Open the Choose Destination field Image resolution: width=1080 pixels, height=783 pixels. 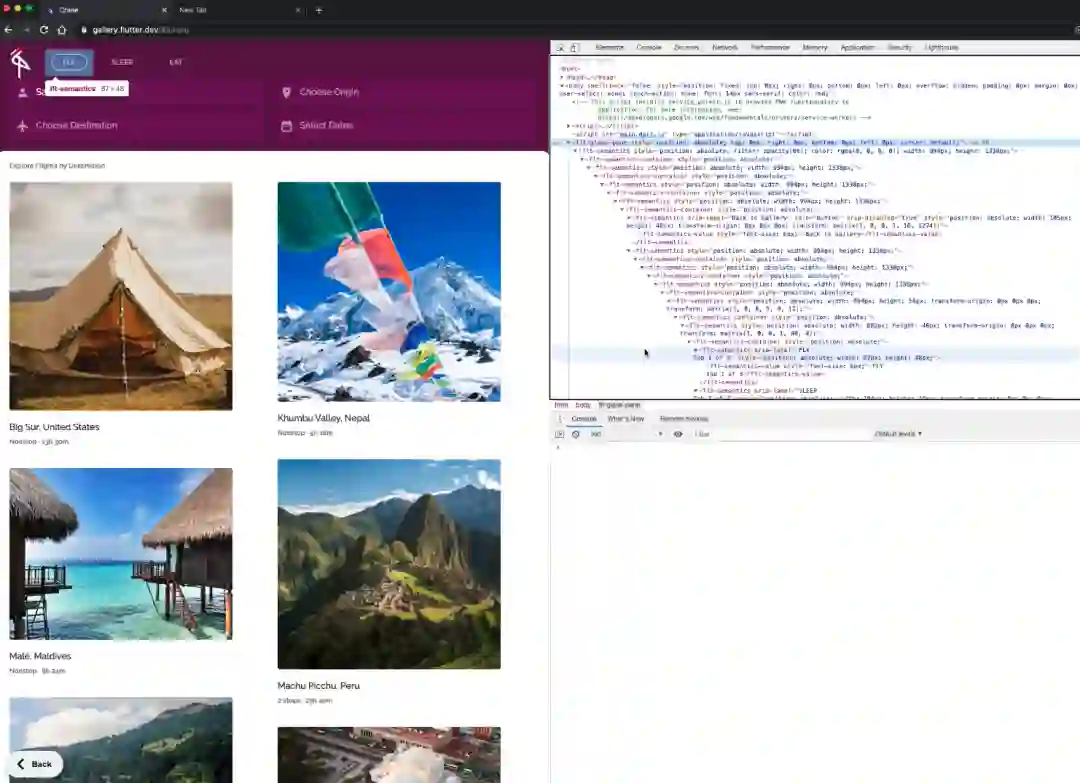coord(138,125)
